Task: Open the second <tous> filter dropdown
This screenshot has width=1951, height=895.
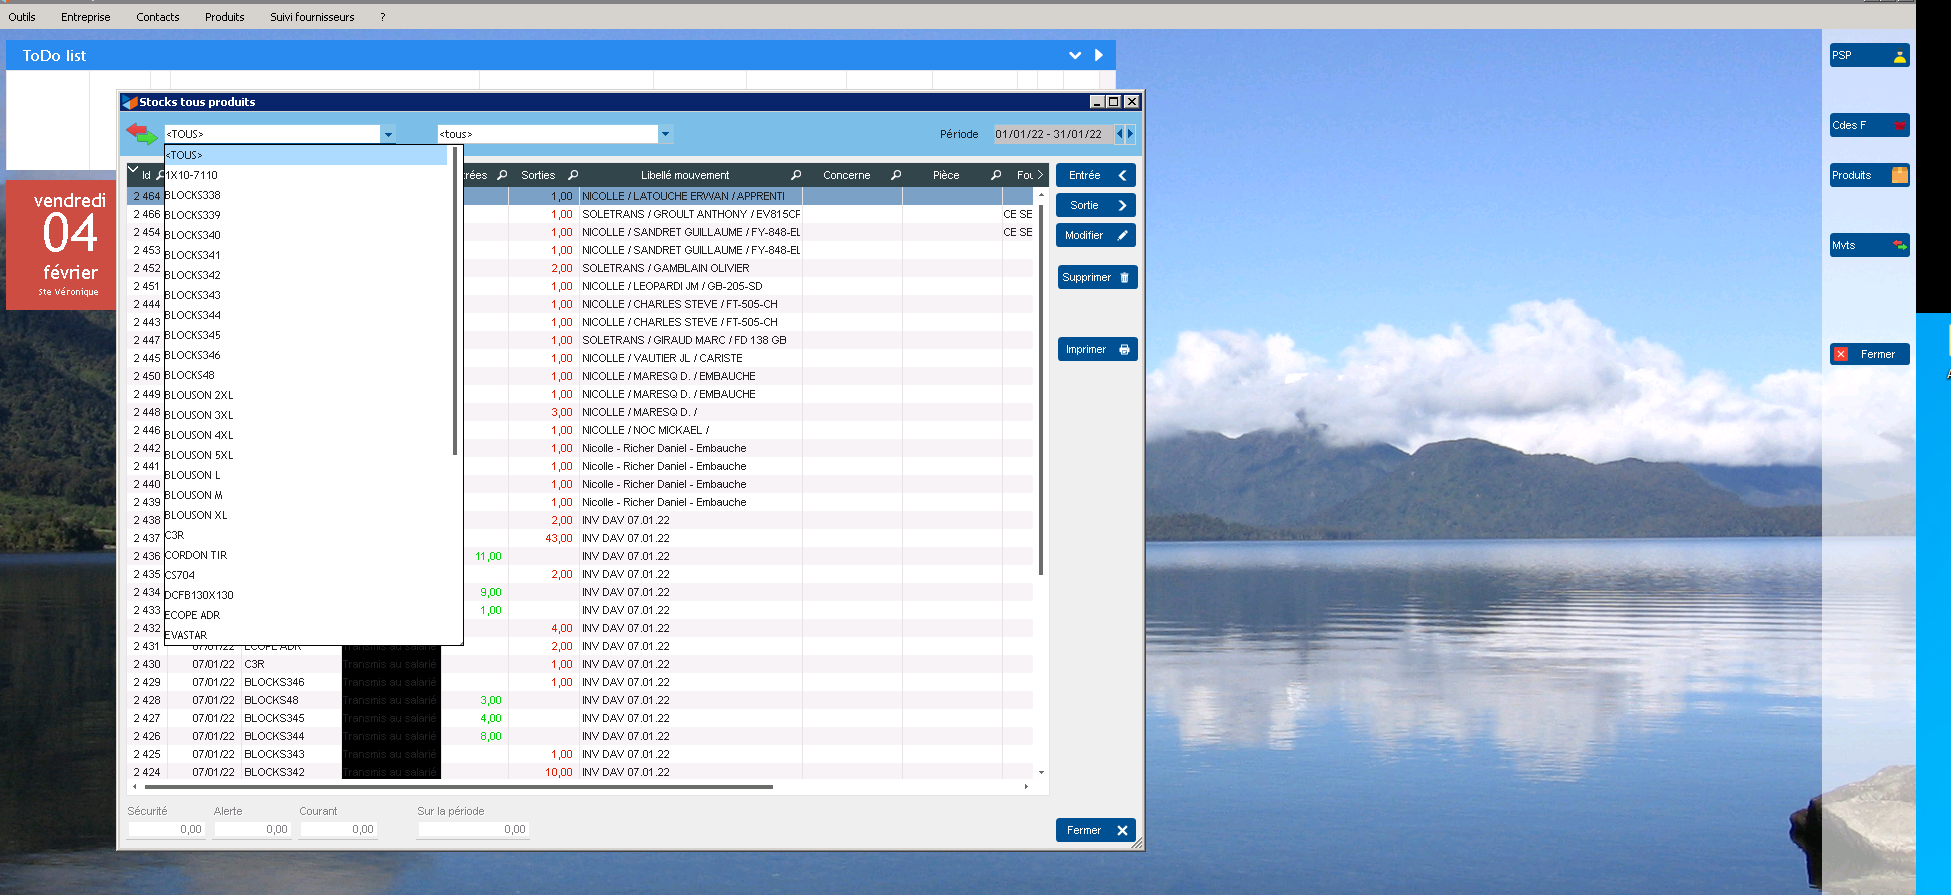Action: click(x=665, y=134)
